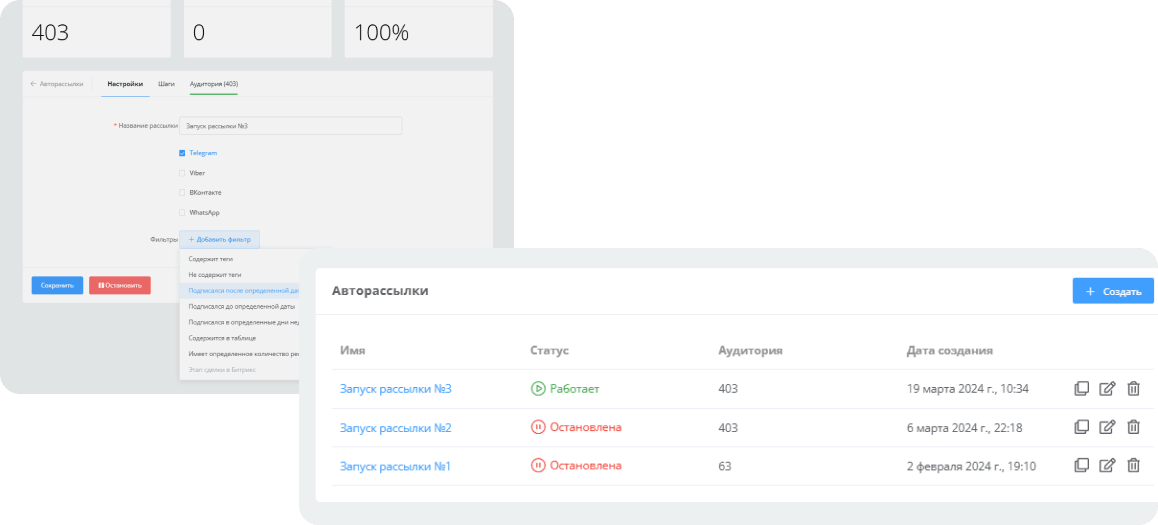The height and width of the screenshot is (525, 1158).
Task: Open the Аудитория (403) tab
Action: (x=213, y=84)
